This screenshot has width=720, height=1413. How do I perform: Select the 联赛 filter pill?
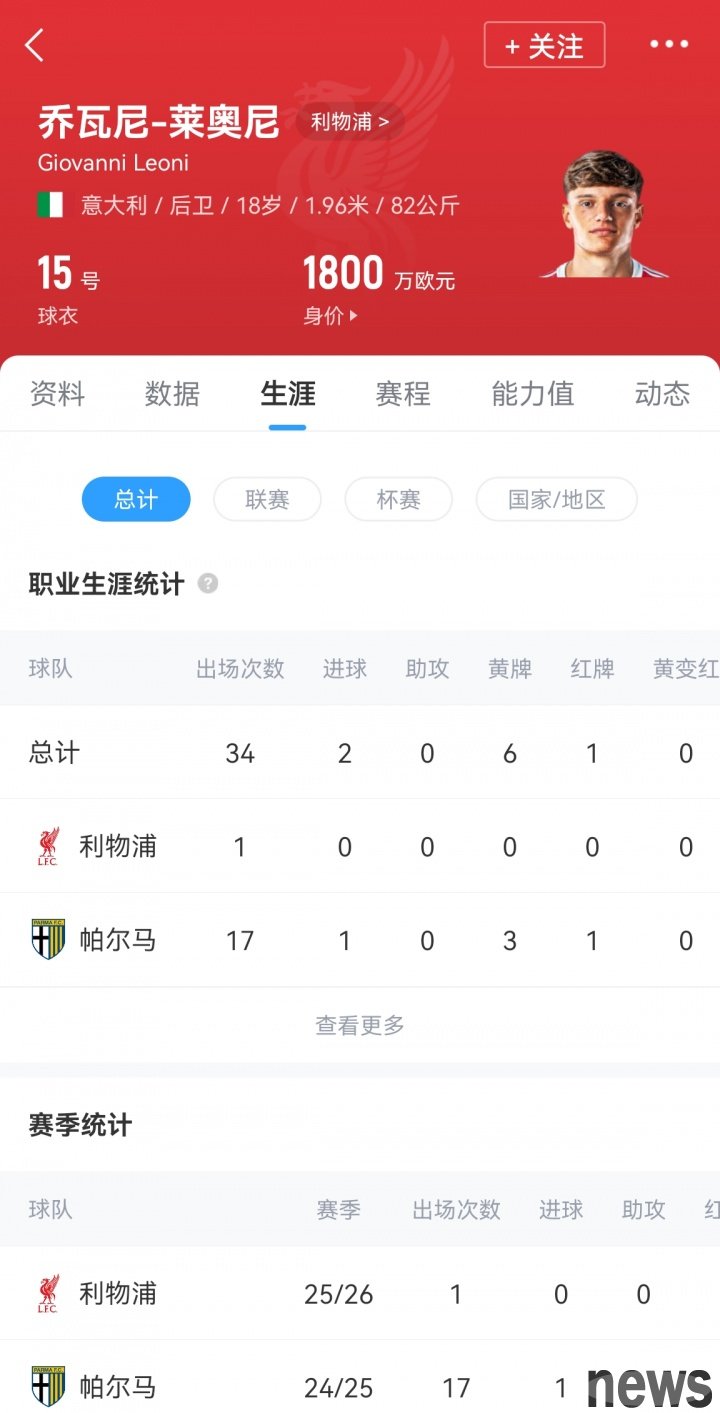point(267,499)
